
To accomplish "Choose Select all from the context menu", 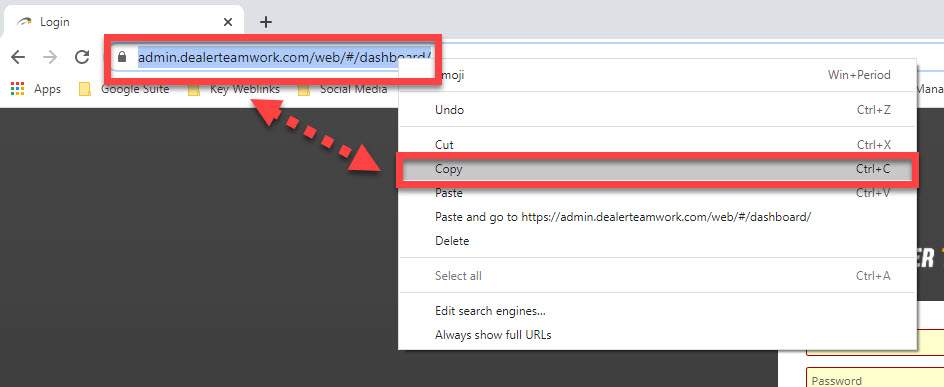I will (x=657, y=276).
